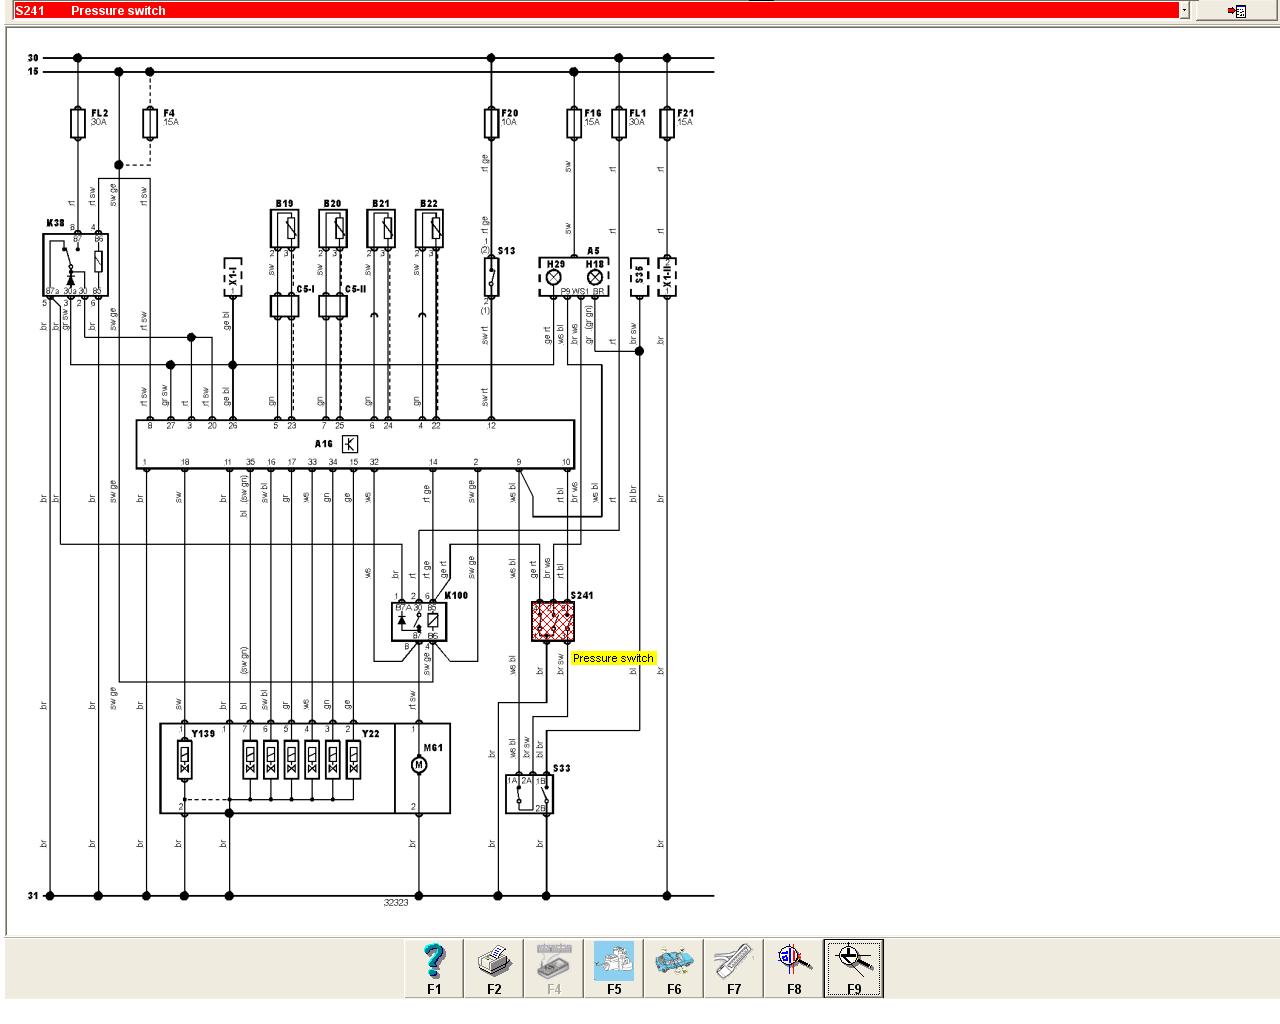Viewport: 1280px width, 1024px height.
Task: Click the K38 relay component
Action: pyautogui.click(x=75, y=265)
